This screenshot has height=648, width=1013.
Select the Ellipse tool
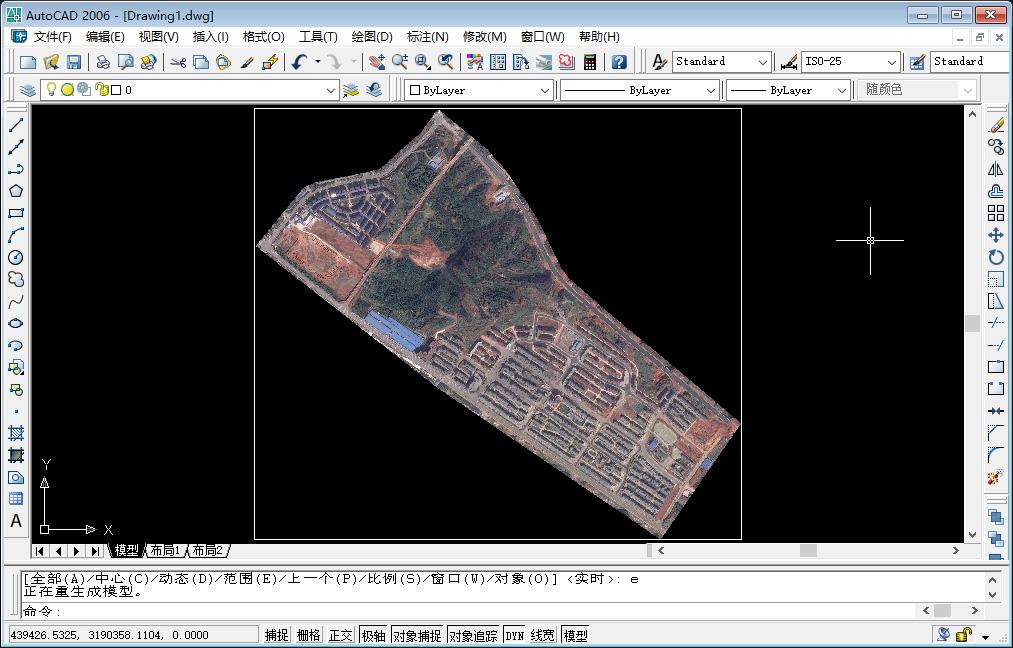coord(16,323)
